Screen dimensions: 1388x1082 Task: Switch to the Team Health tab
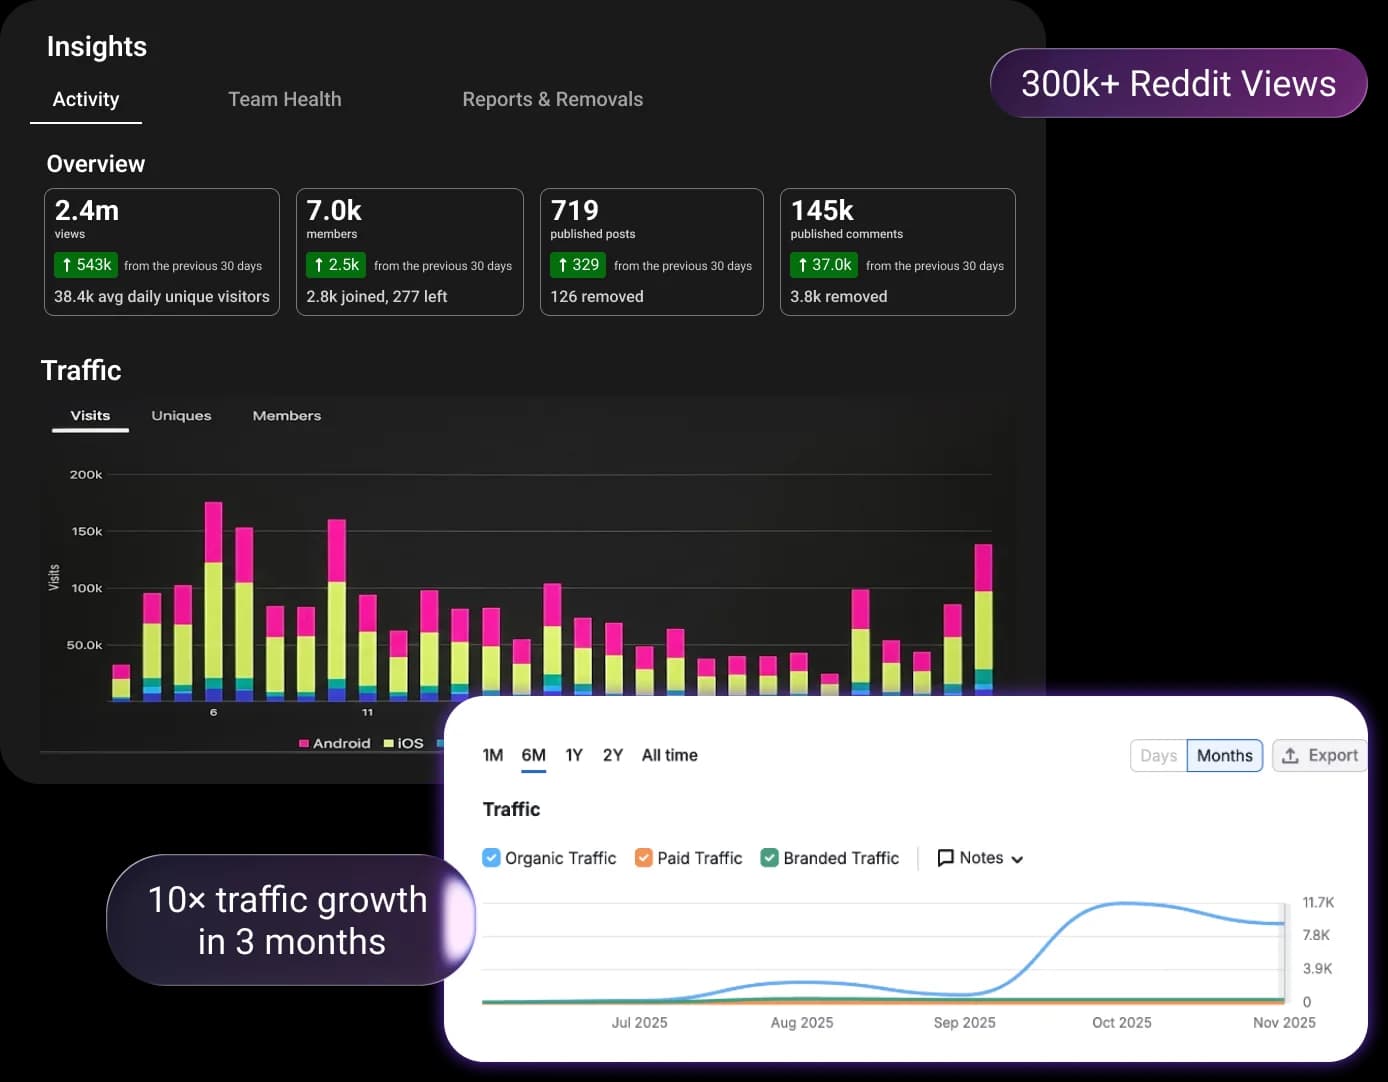coord(284,99)
